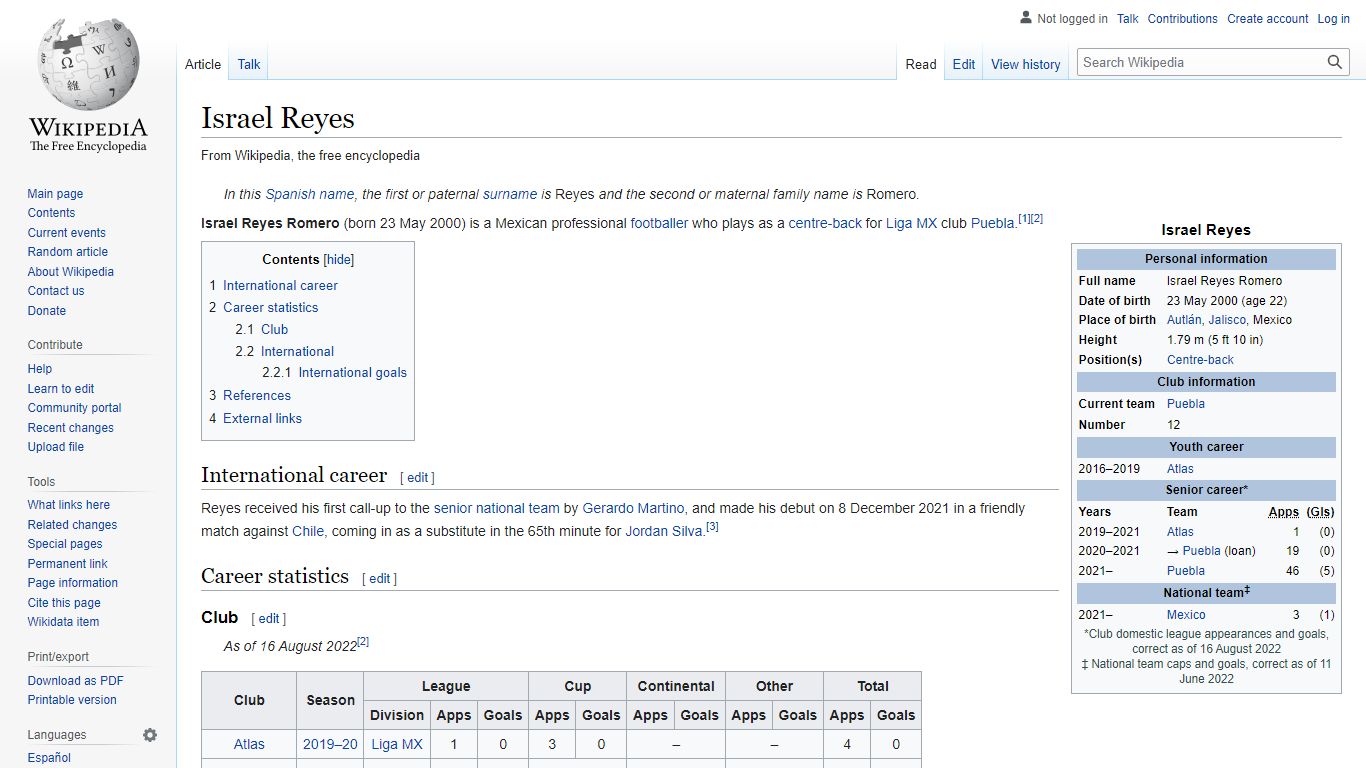Open Centre-back link in infobox
This screenshot has width=1366, height=768.
1200,360
